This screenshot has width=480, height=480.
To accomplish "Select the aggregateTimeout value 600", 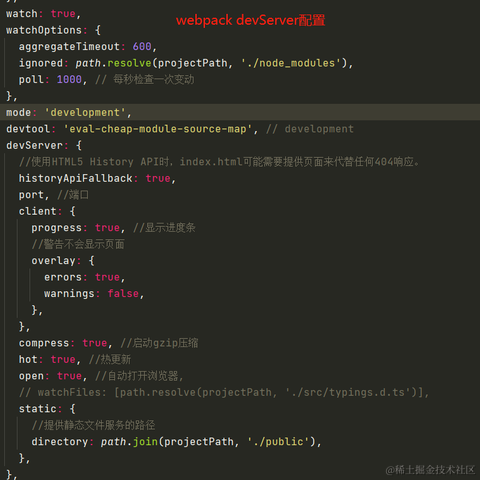I will click(142, 46).
